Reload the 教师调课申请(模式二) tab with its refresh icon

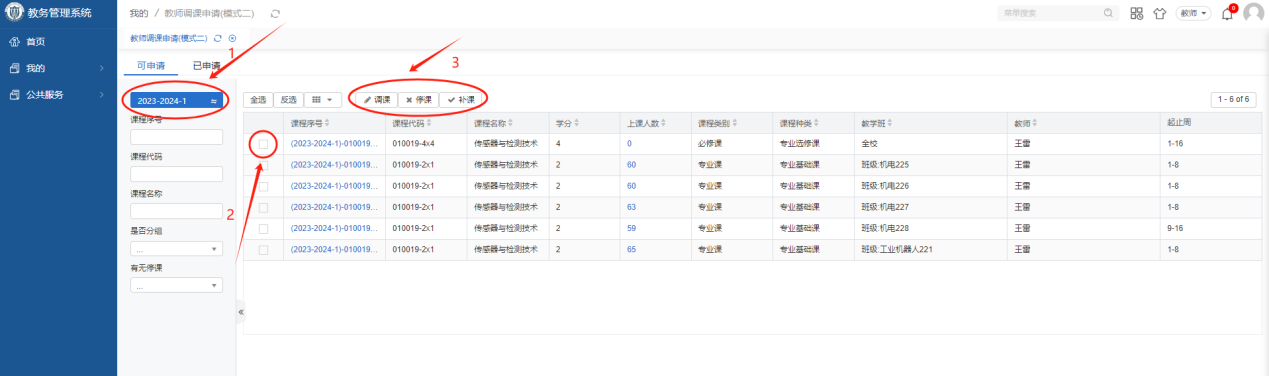click(x=218, y=38)
